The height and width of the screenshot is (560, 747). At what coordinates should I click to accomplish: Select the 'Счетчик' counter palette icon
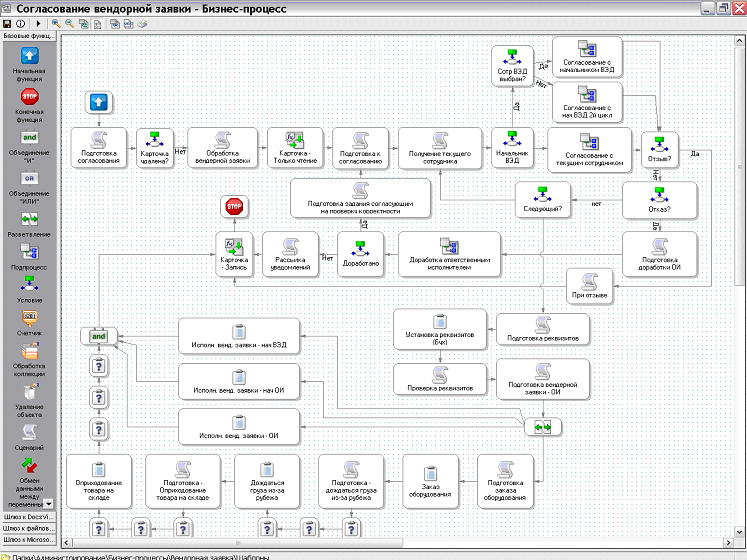pos(29,317)
